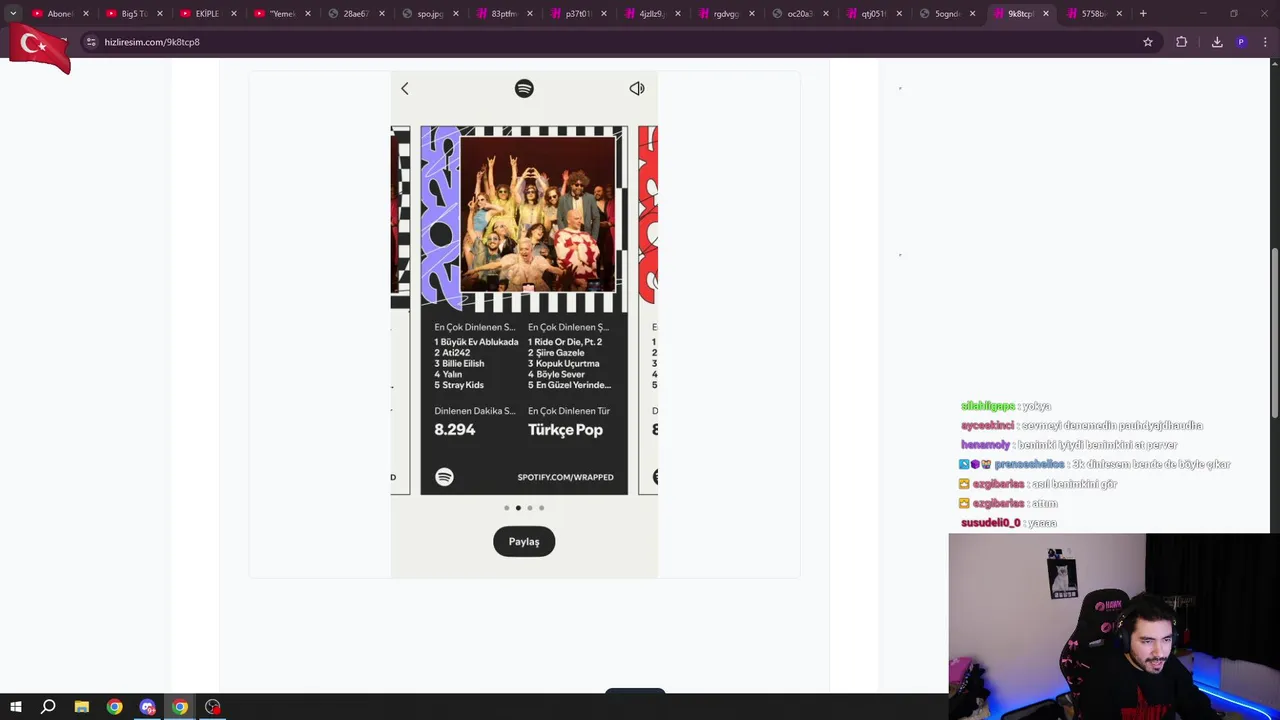Open Chrome's three-dot menu
1280x720 pixels.
click(x=1266, y=42)
